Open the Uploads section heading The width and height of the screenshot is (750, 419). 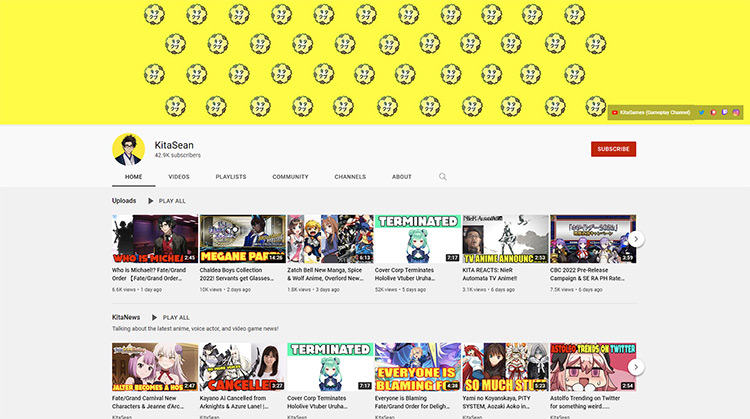[x=124, y=201]
